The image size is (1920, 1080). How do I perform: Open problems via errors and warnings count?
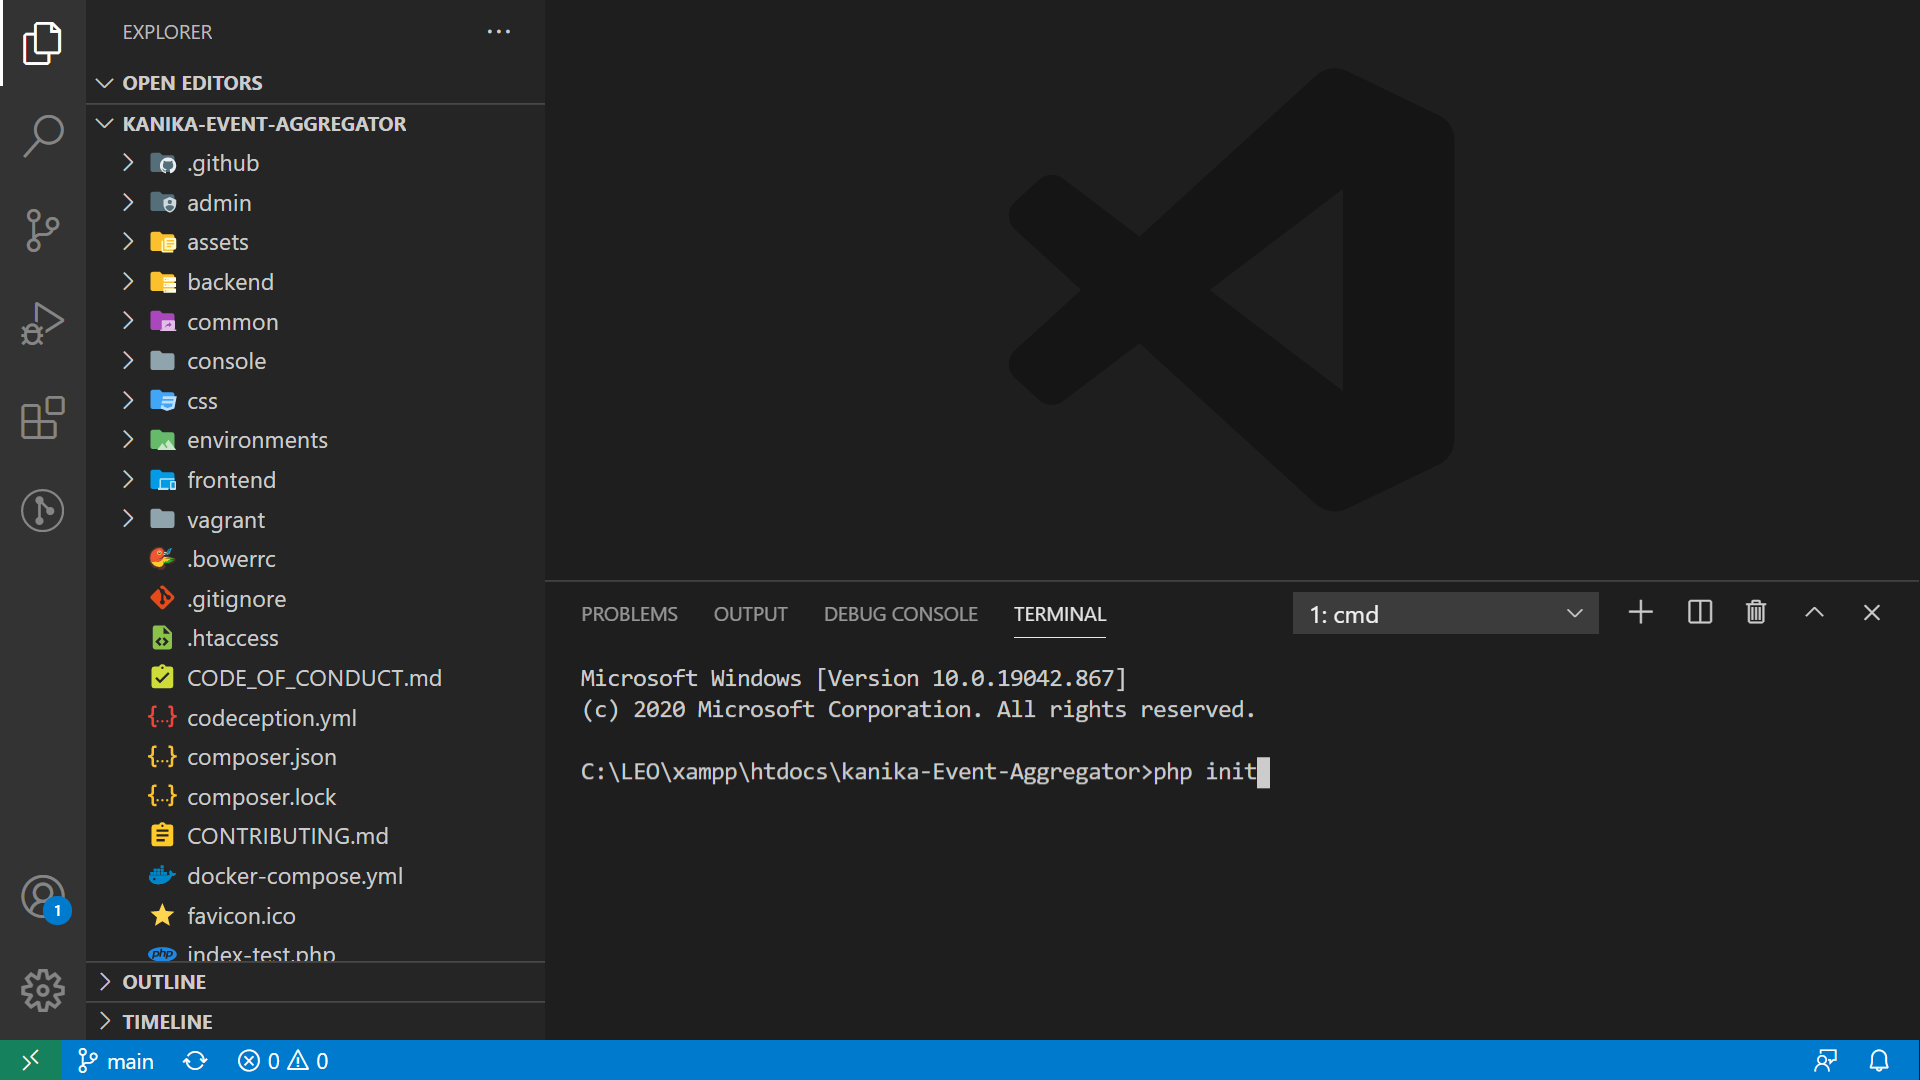point(283,1060)
